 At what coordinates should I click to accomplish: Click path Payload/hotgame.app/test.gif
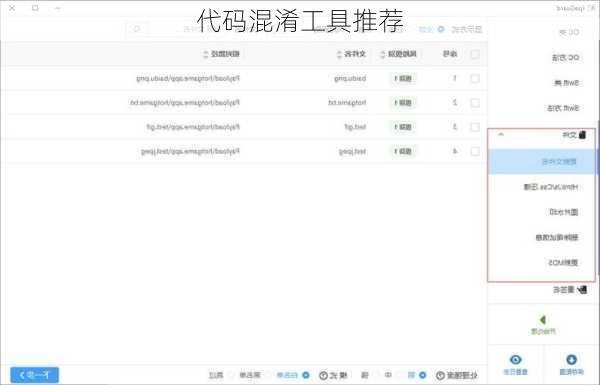pyautogui.click(x=193, y=127)
